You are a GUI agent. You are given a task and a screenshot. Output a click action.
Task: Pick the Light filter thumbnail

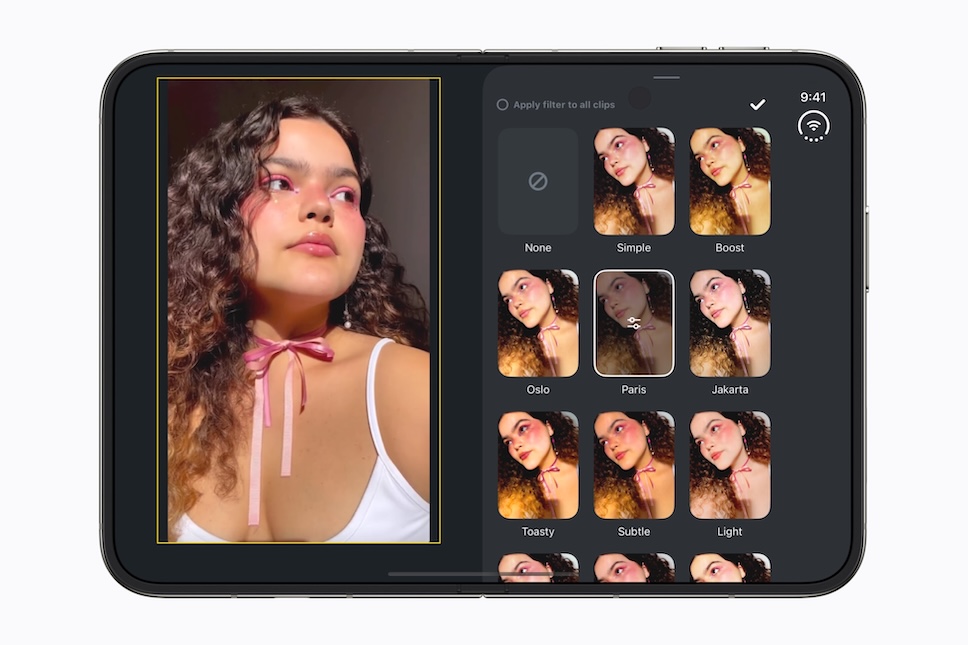click(730, 465)
